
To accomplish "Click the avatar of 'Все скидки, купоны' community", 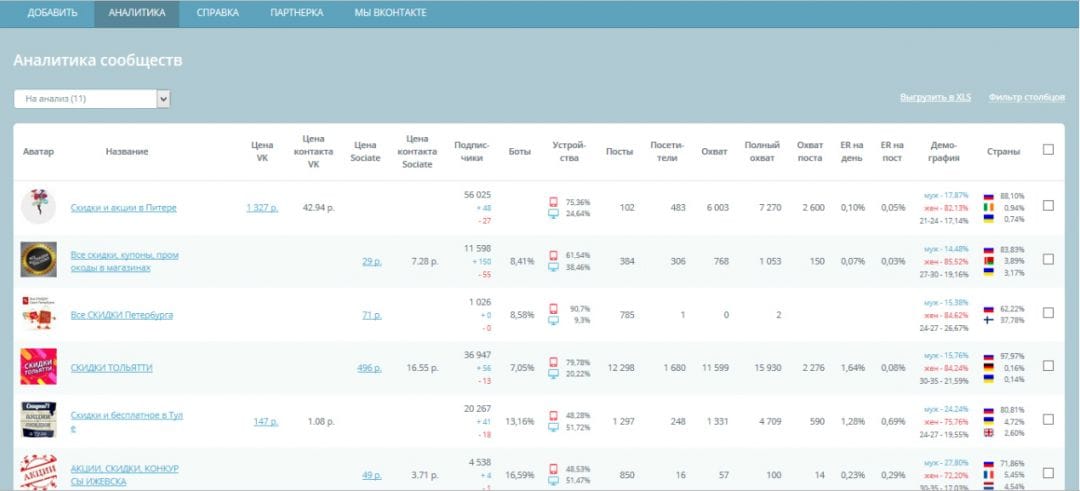I will coord(39,260).
